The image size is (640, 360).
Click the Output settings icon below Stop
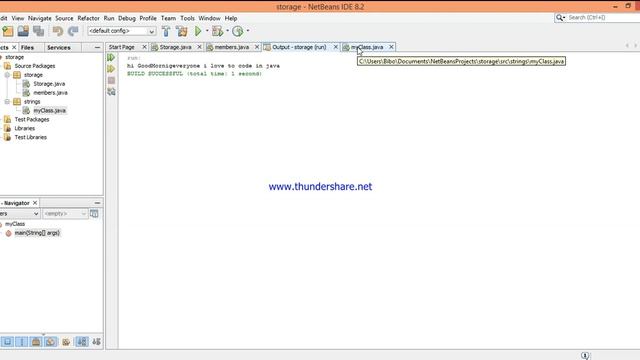coord(111,92)
